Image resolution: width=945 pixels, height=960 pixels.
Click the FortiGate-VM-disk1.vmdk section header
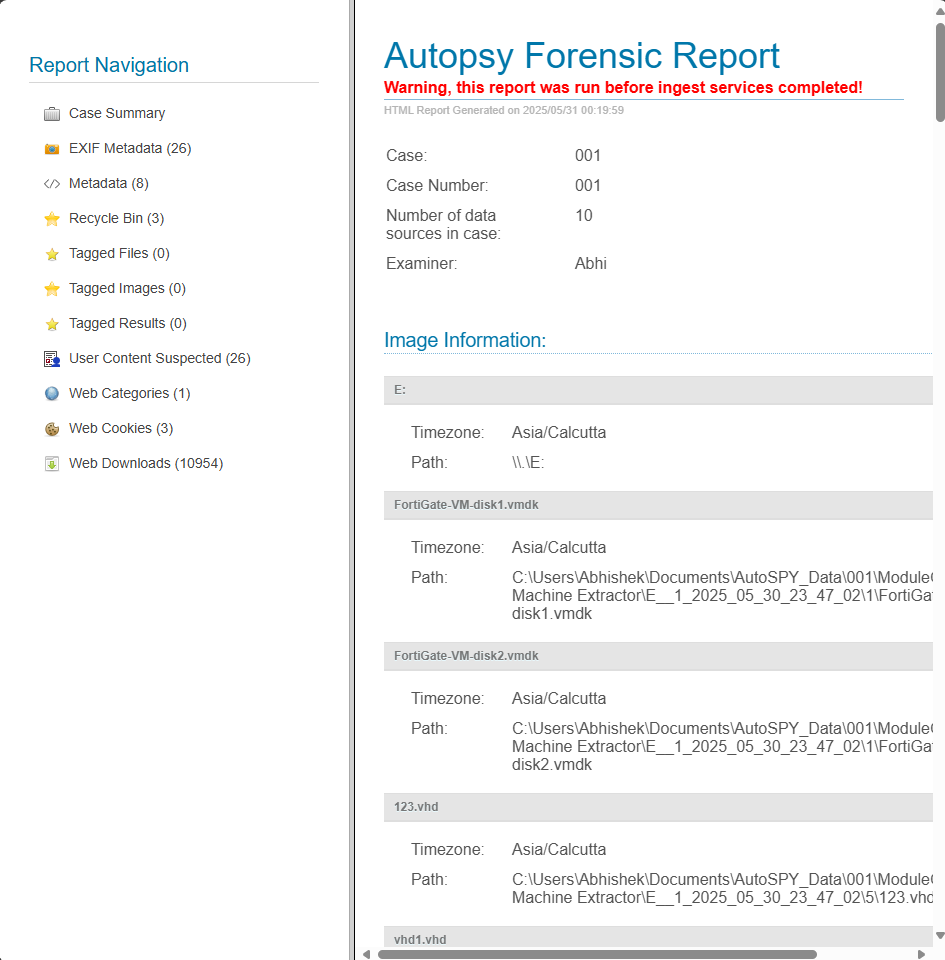click(659, 505)
